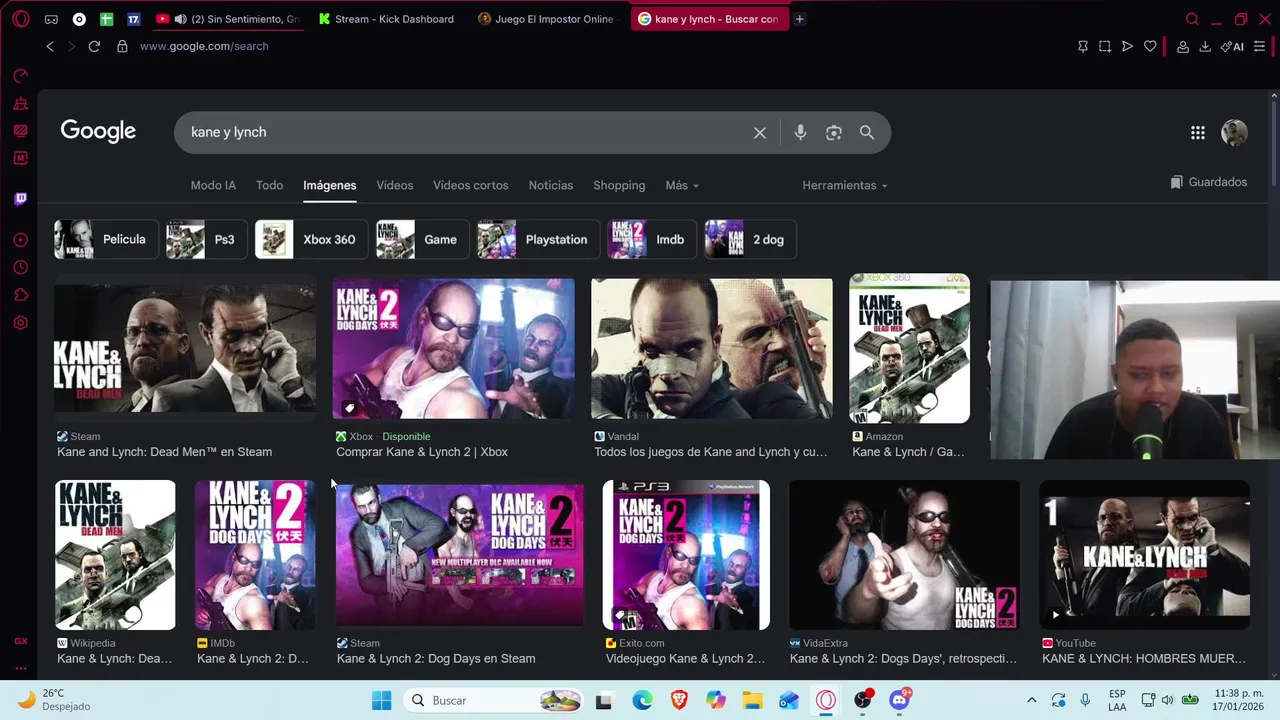The height and width of the screenshot is (720, 1280).
Task: Open the Exito.com PS3 cover thumbnail
Action: [x=686, y=555]
